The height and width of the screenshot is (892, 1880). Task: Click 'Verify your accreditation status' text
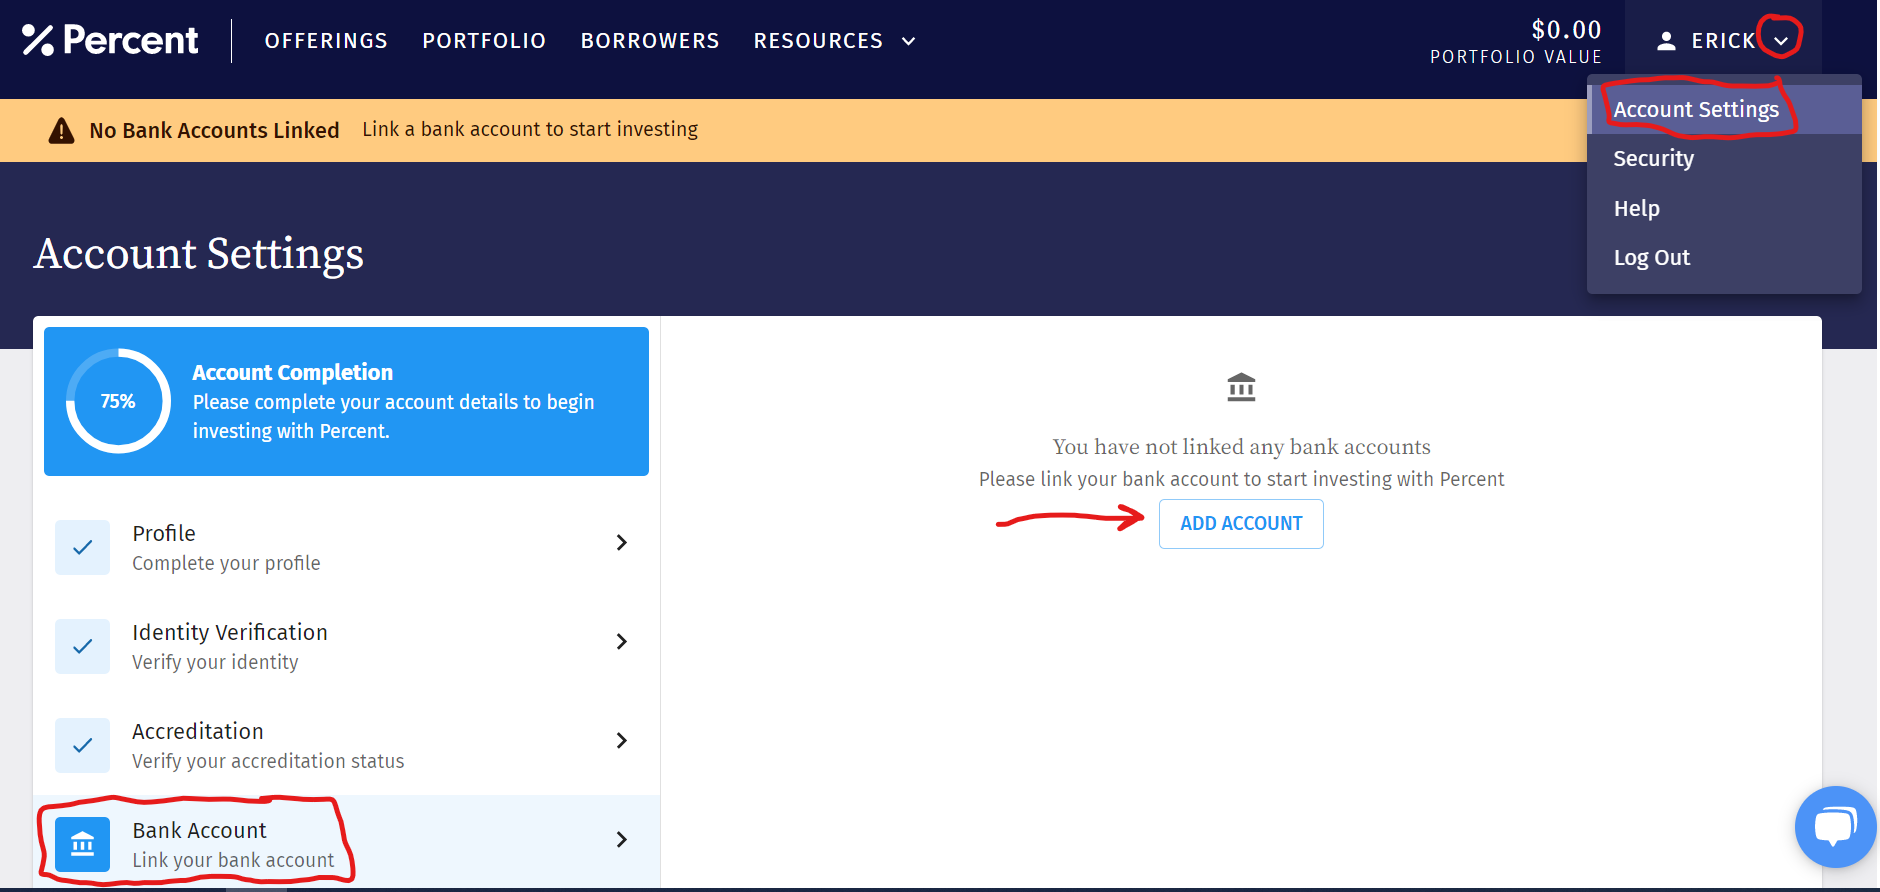(x=268, y=761)
